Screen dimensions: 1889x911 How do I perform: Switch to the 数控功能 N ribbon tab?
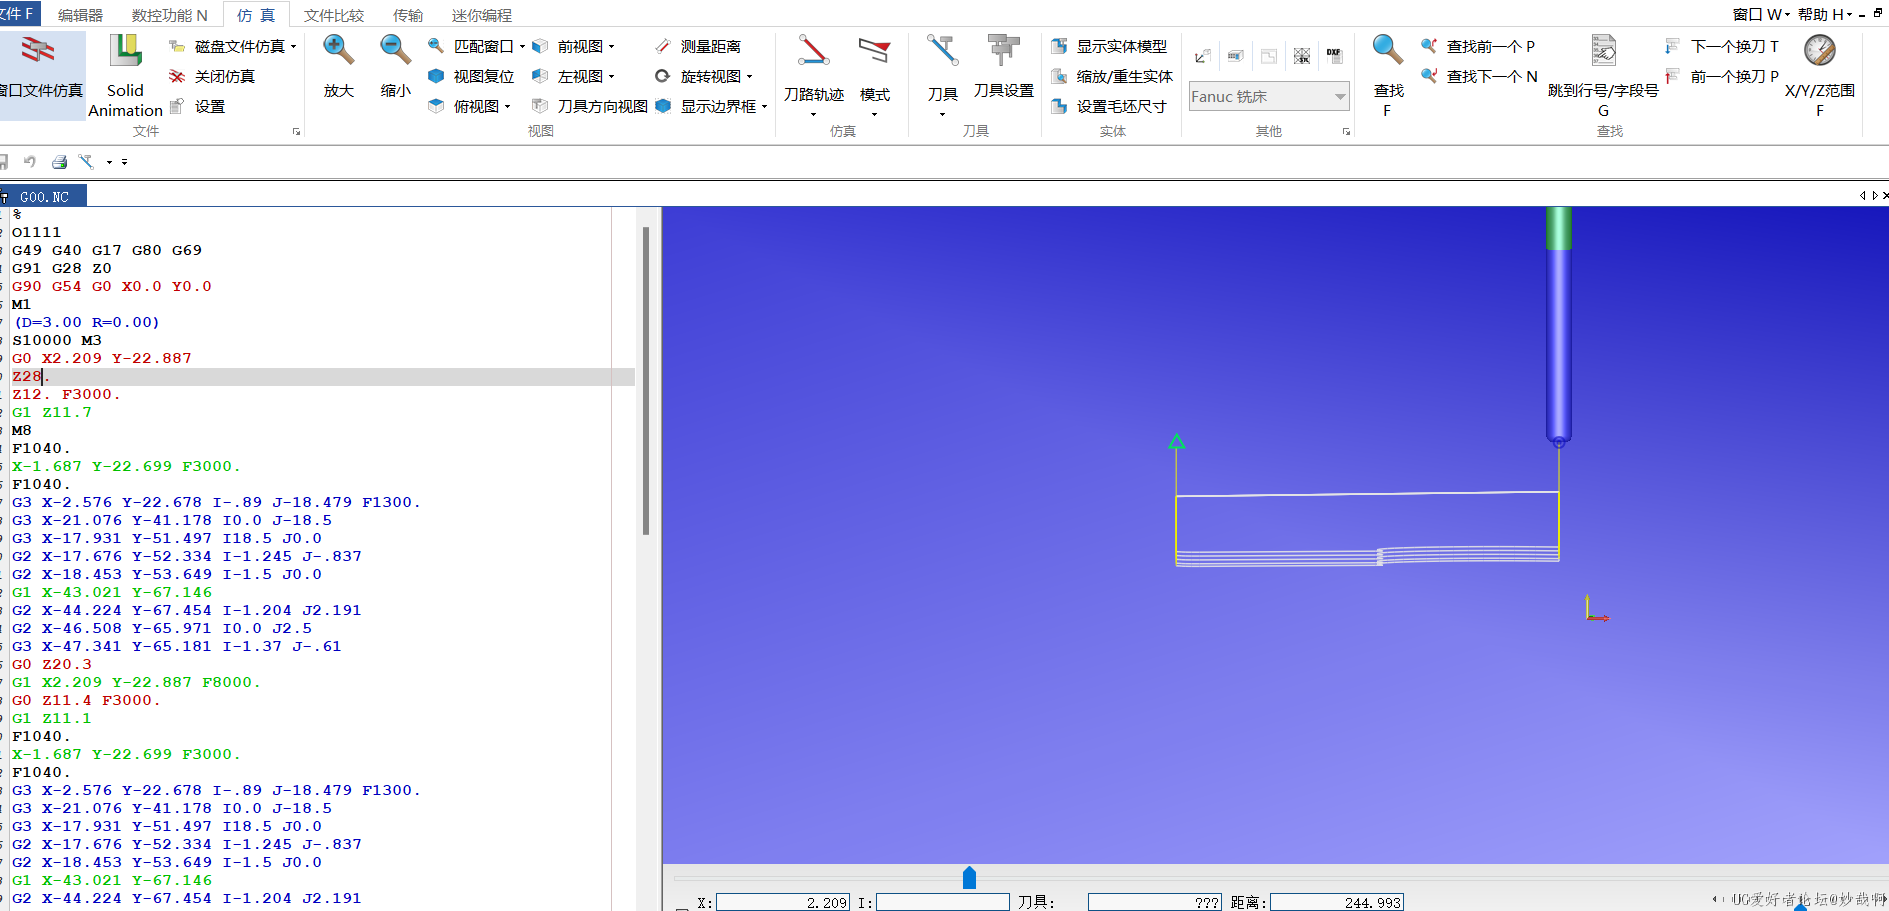[169, 15]
